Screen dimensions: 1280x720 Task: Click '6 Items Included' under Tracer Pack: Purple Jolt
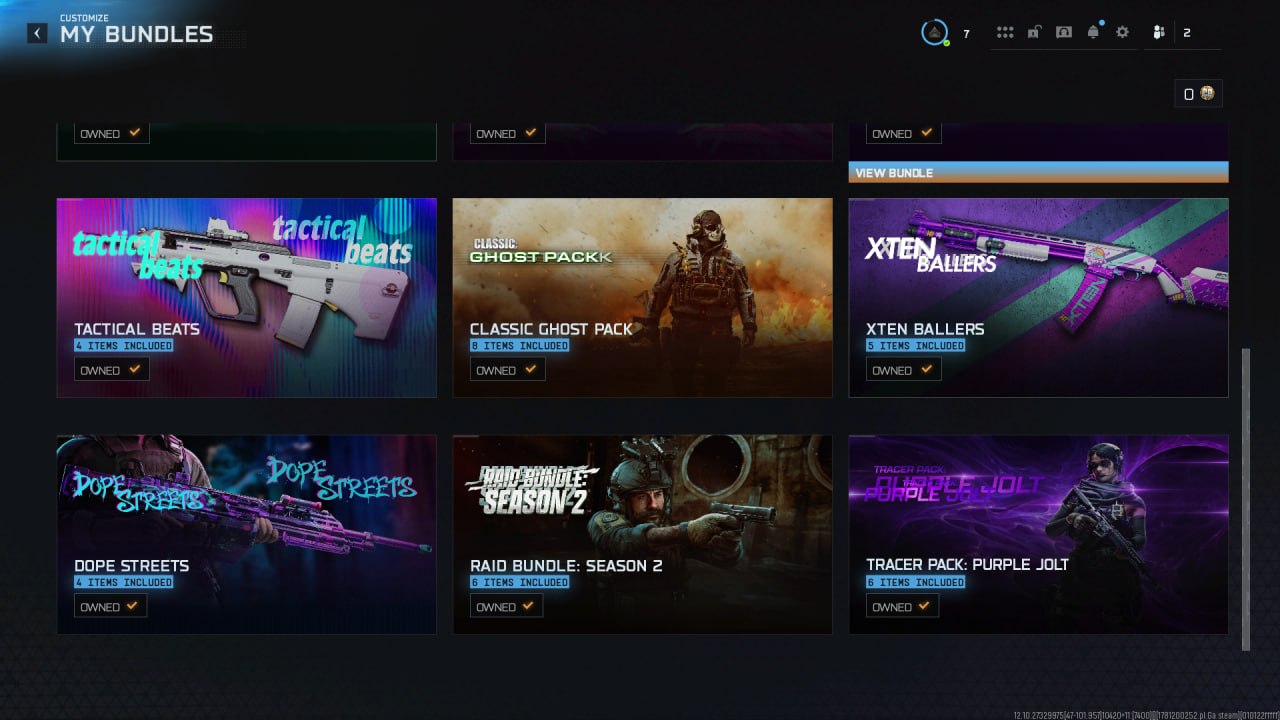916,582
